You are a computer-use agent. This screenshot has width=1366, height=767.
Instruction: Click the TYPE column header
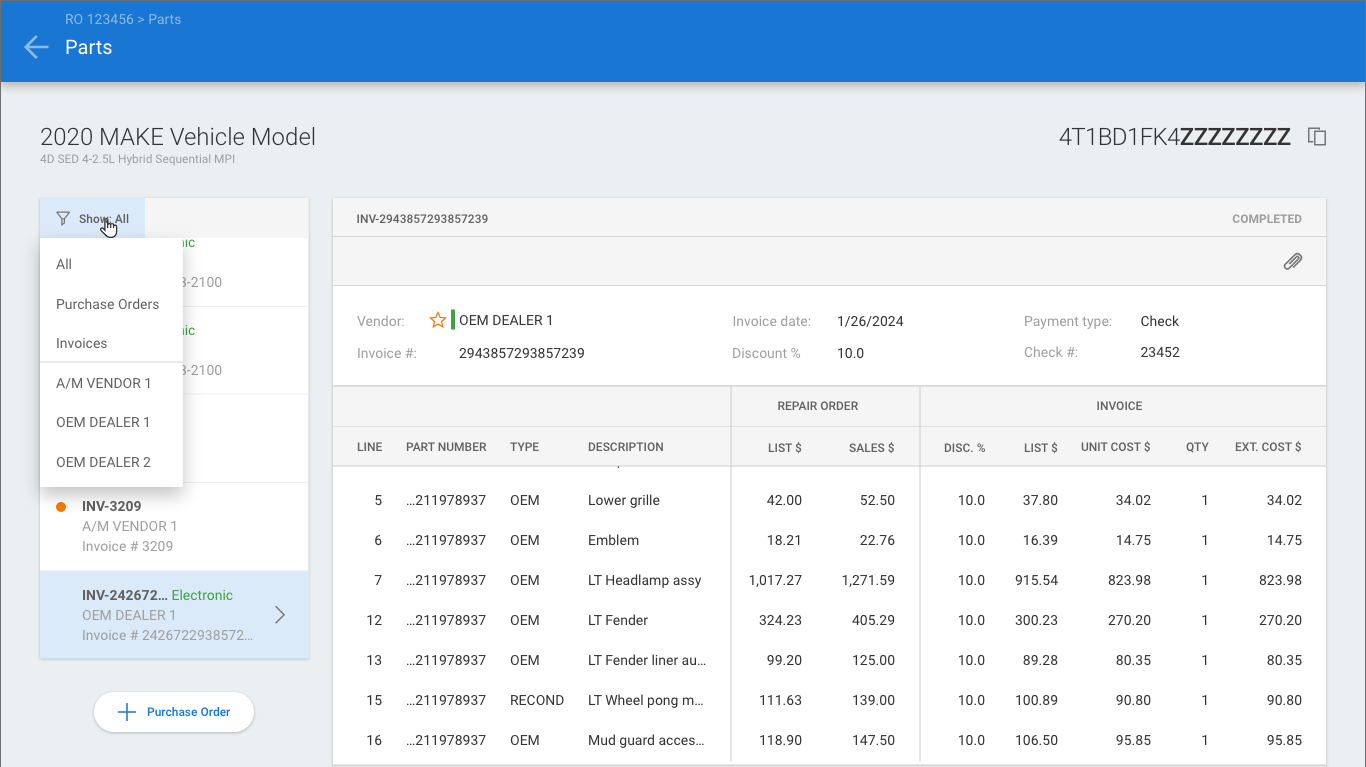point(524,447)
